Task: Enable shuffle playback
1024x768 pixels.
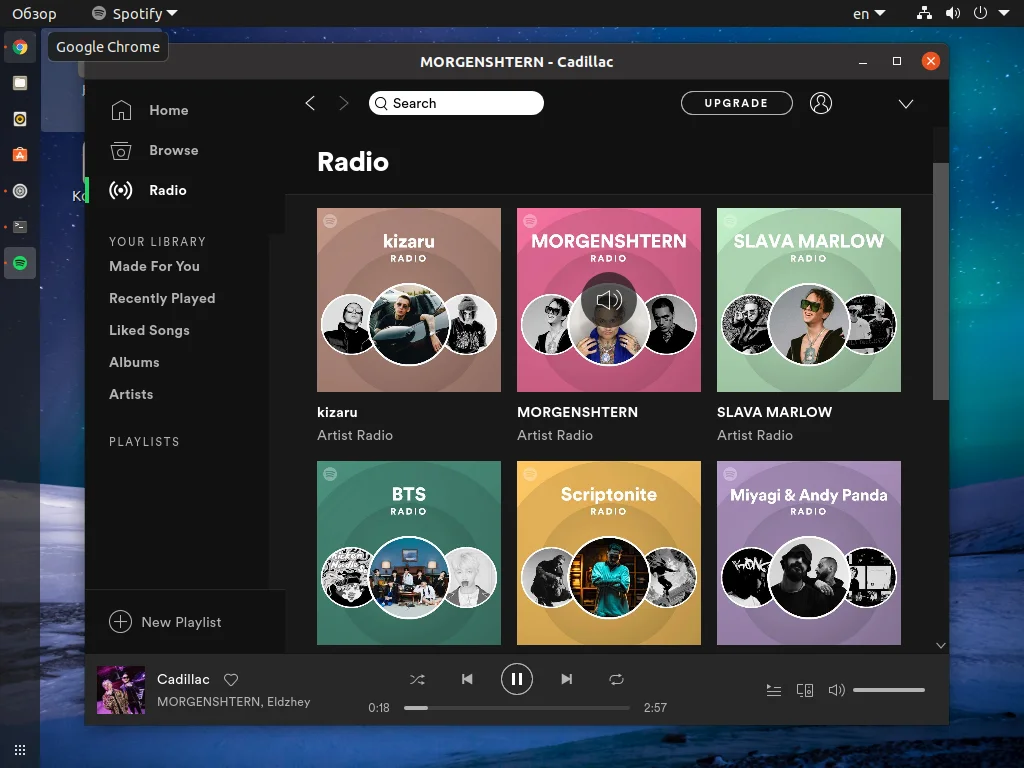Action: click(417, 679)
